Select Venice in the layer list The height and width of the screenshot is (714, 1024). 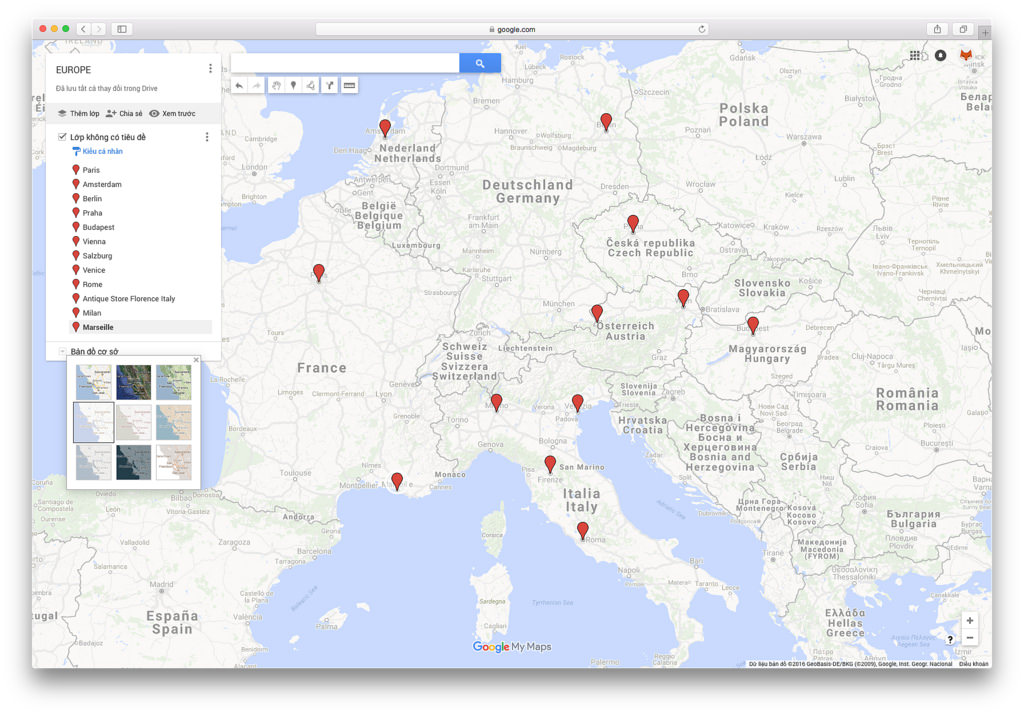pyautogui.click(x=93, y=270)
